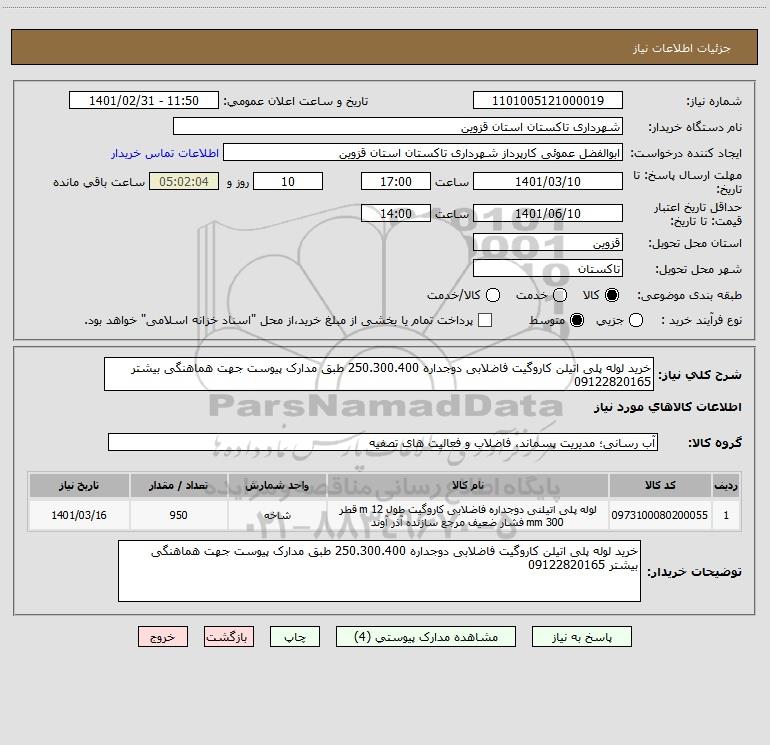The height and width of the screenshot is (745, 770).
Task: Click the item name cell لوله پلی اتیلنی
Action: 468,515
